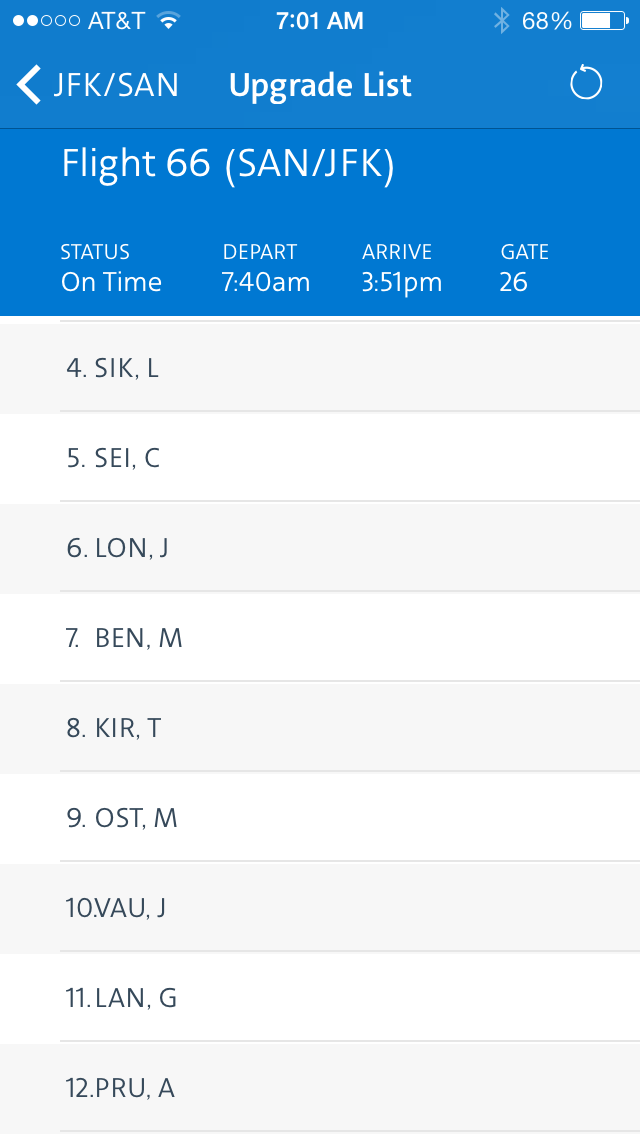Screen dimensions: 640x1136
Task: Open row 6. LON, J
Action: (320, 548)
